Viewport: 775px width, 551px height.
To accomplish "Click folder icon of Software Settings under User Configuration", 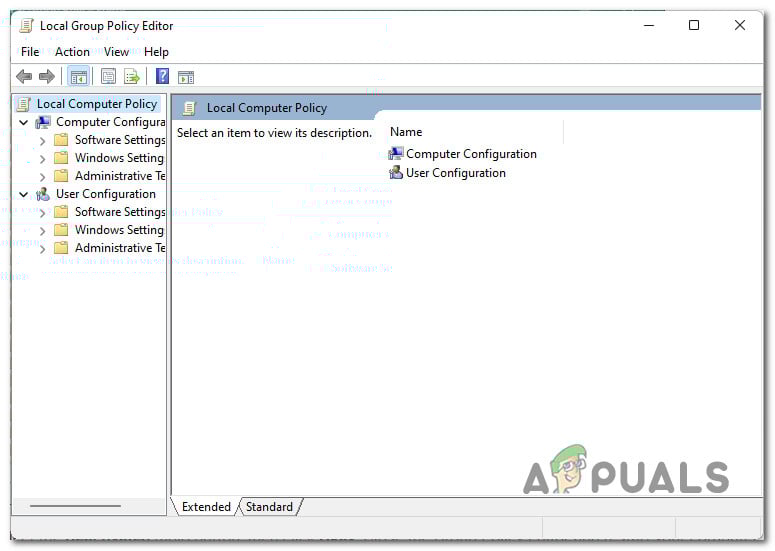I will [61, 212].
